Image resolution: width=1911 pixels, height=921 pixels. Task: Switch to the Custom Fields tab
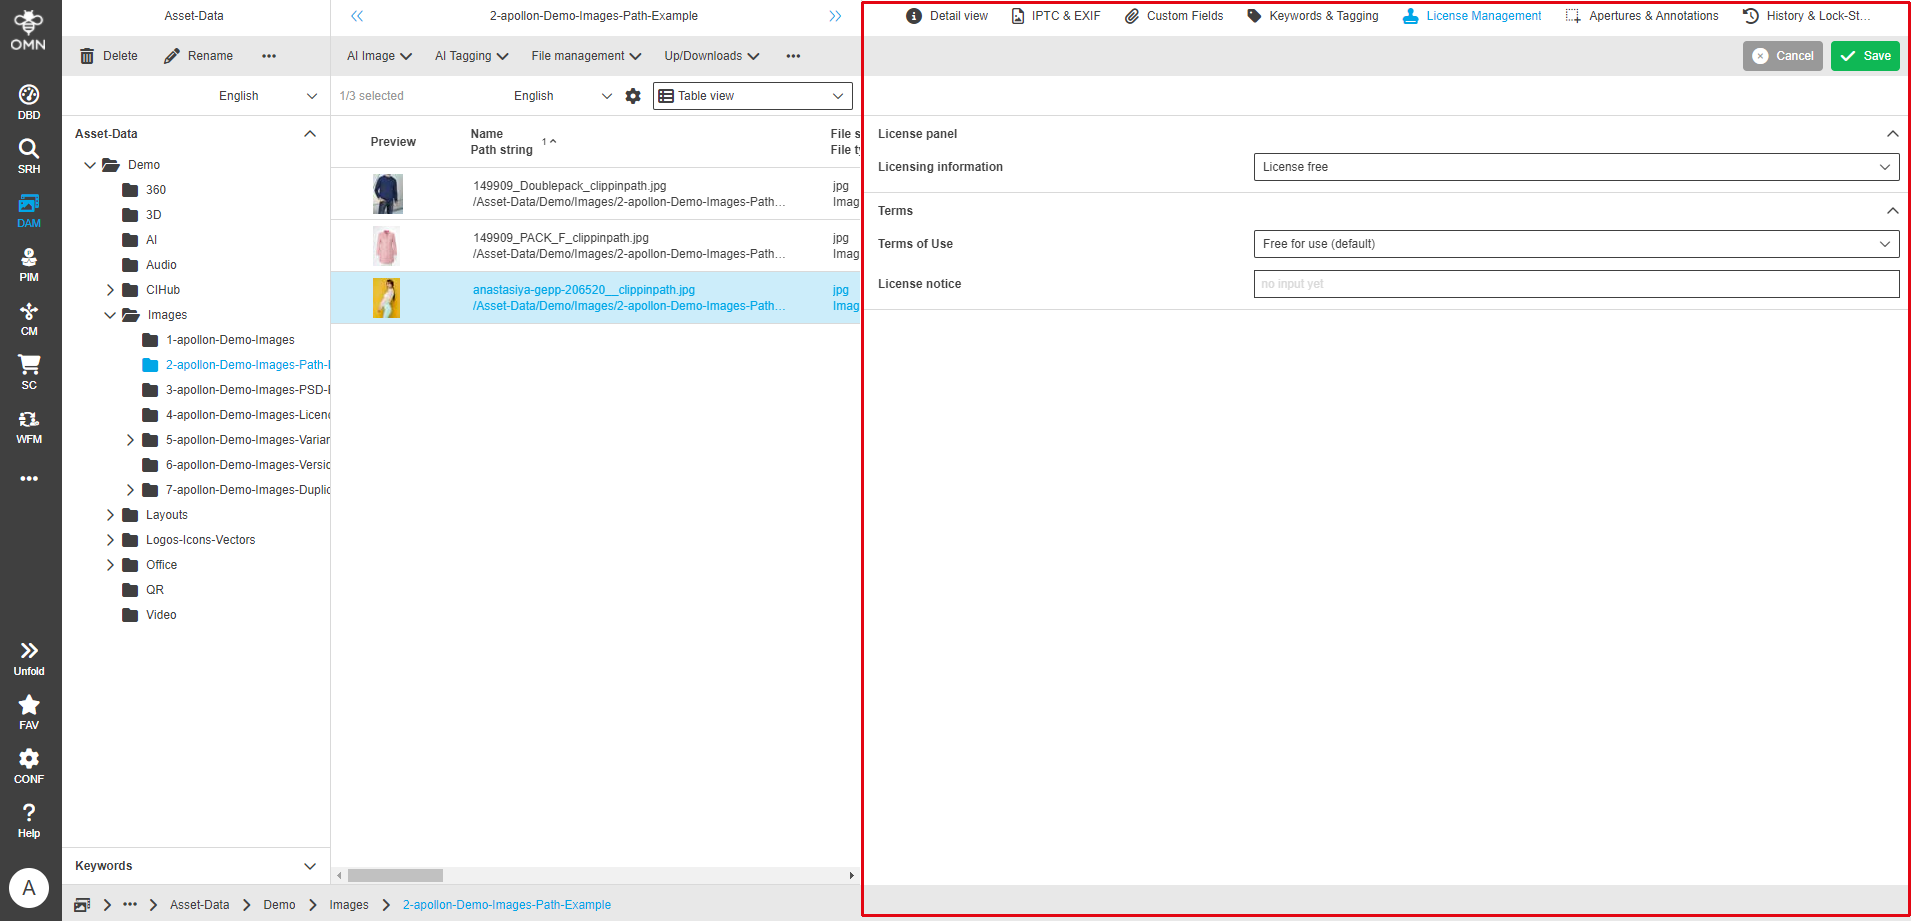(x=1174, y=16)
